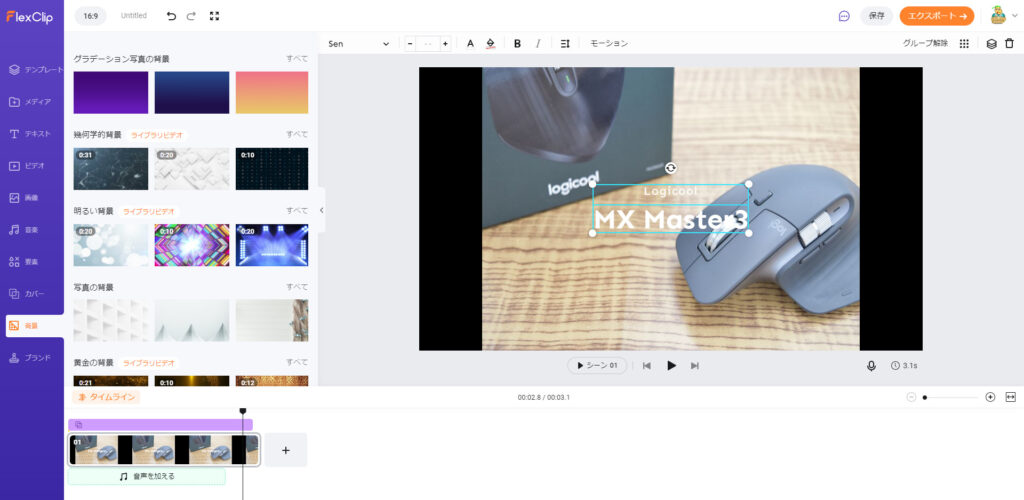Click the エクスポート export button
This screenshot has width=1024, height=500.
coord(936,16)
